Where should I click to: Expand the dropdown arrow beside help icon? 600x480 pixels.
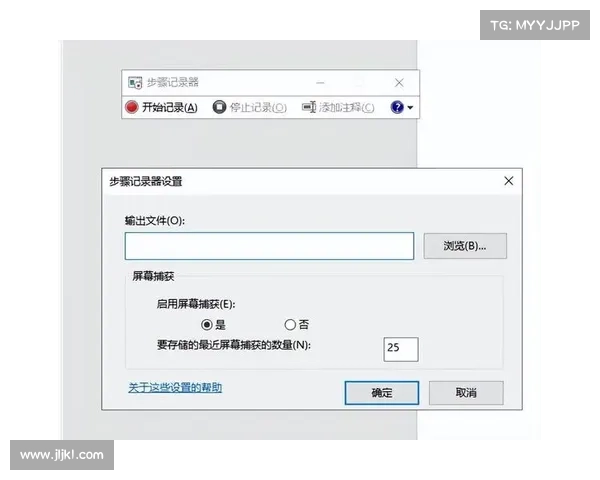[410, 108]
